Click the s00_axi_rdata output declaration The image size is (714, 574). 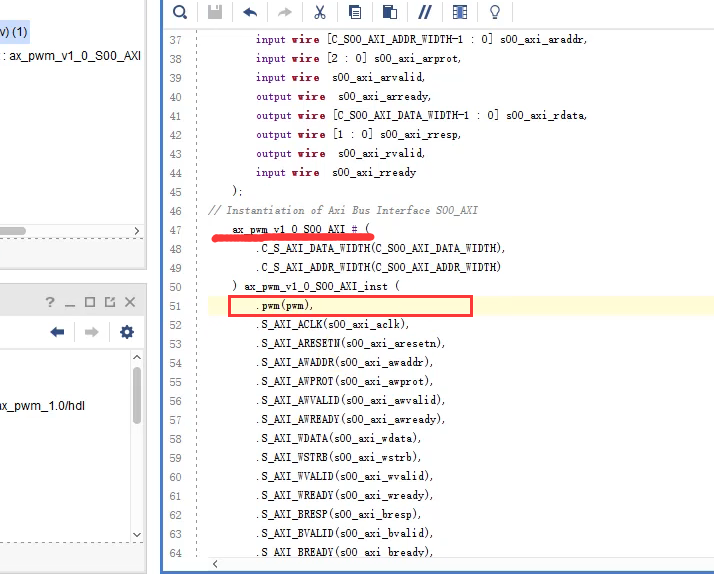(422, 116)
